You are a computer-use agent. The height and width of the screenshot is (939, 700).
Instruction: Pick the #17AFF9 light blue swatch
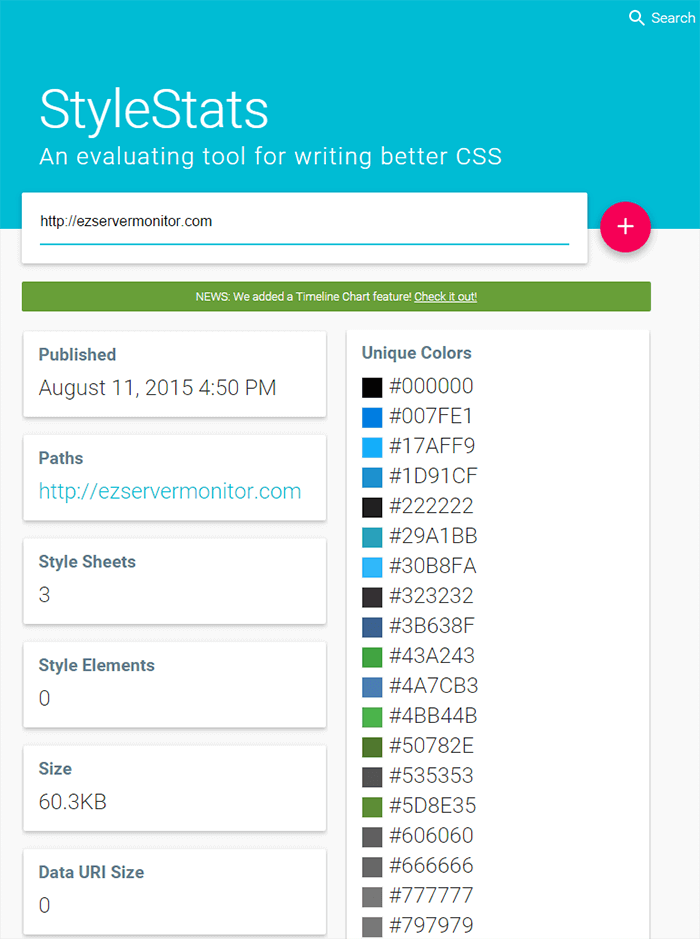tap(372, 447)
